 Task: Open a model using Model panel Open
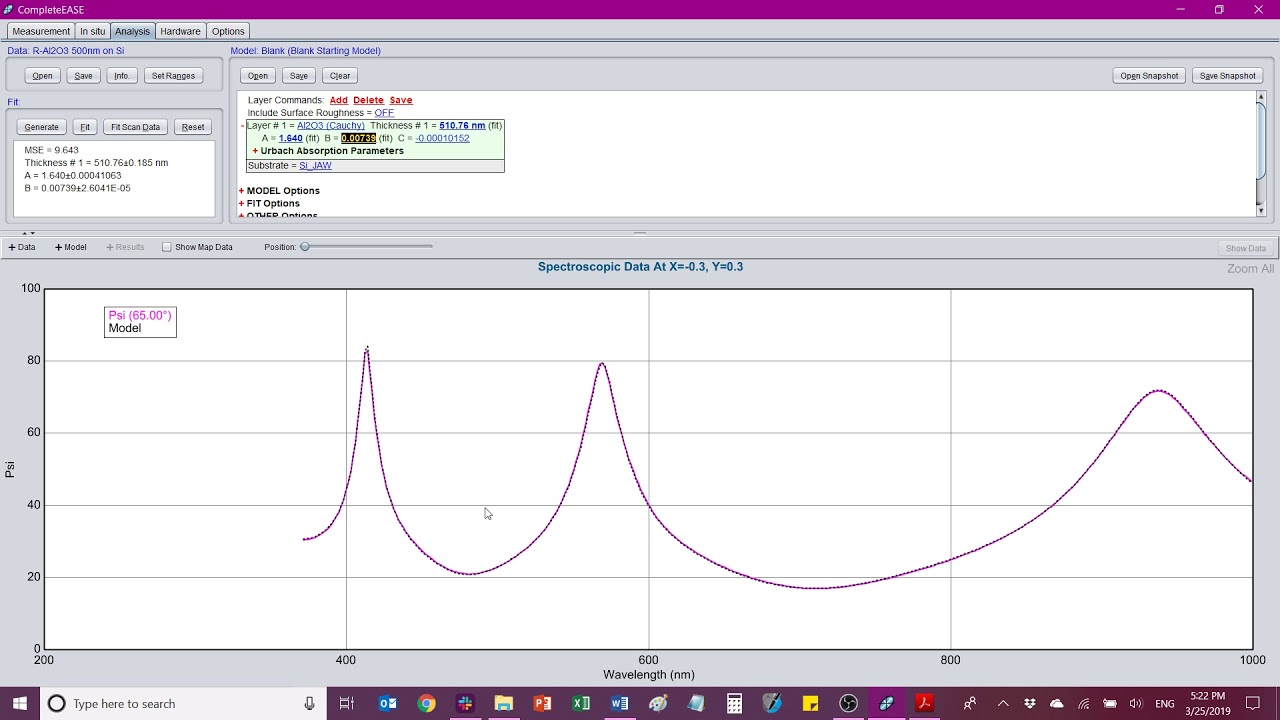pyautogui.click(x=258, y=76)
